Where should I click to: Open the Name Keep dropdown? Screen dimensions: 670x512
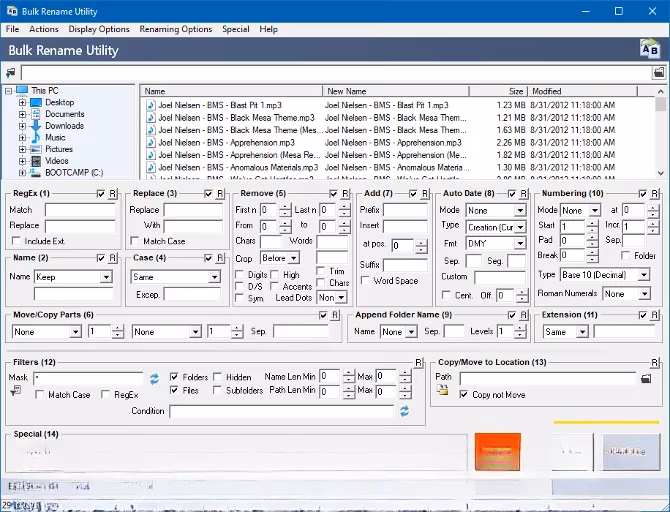pos(106,277)
